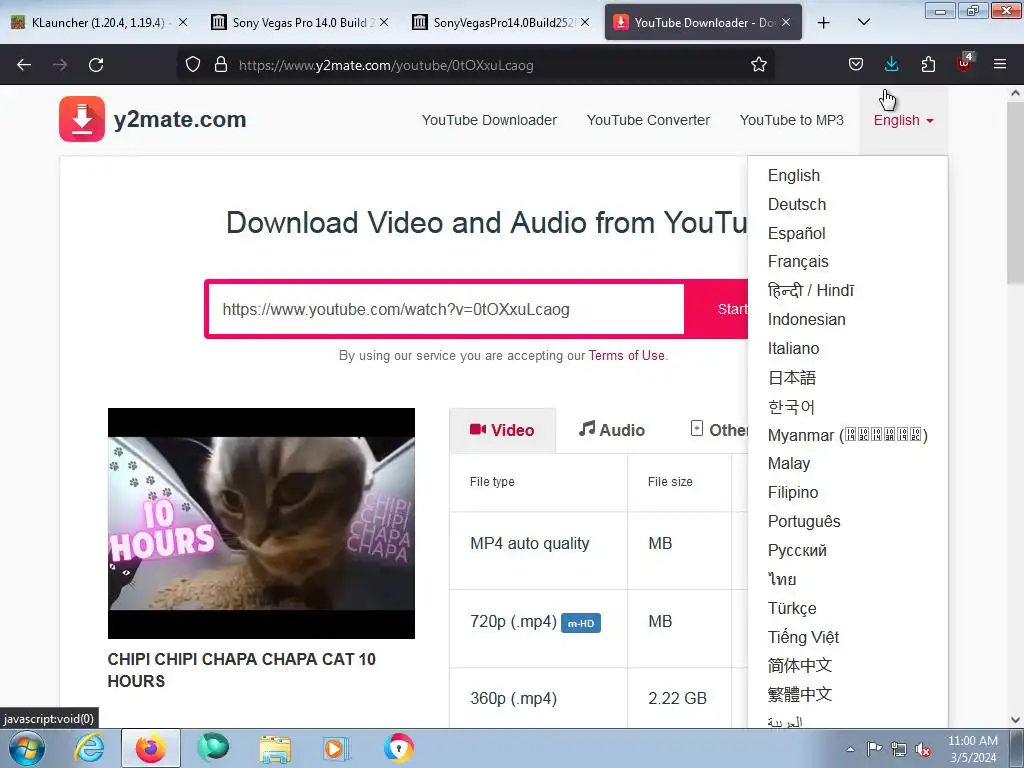Open File Explorer folder in taskbar
The width and height of the screenshot is (1024, 768).
click(275, 748)
